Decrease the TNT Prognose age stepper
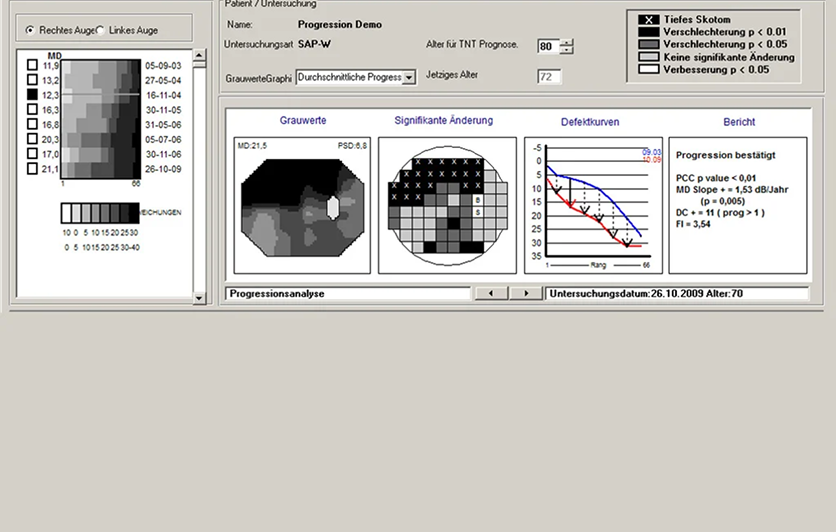Viewport: 836px width, 532px height. [567, 50]
